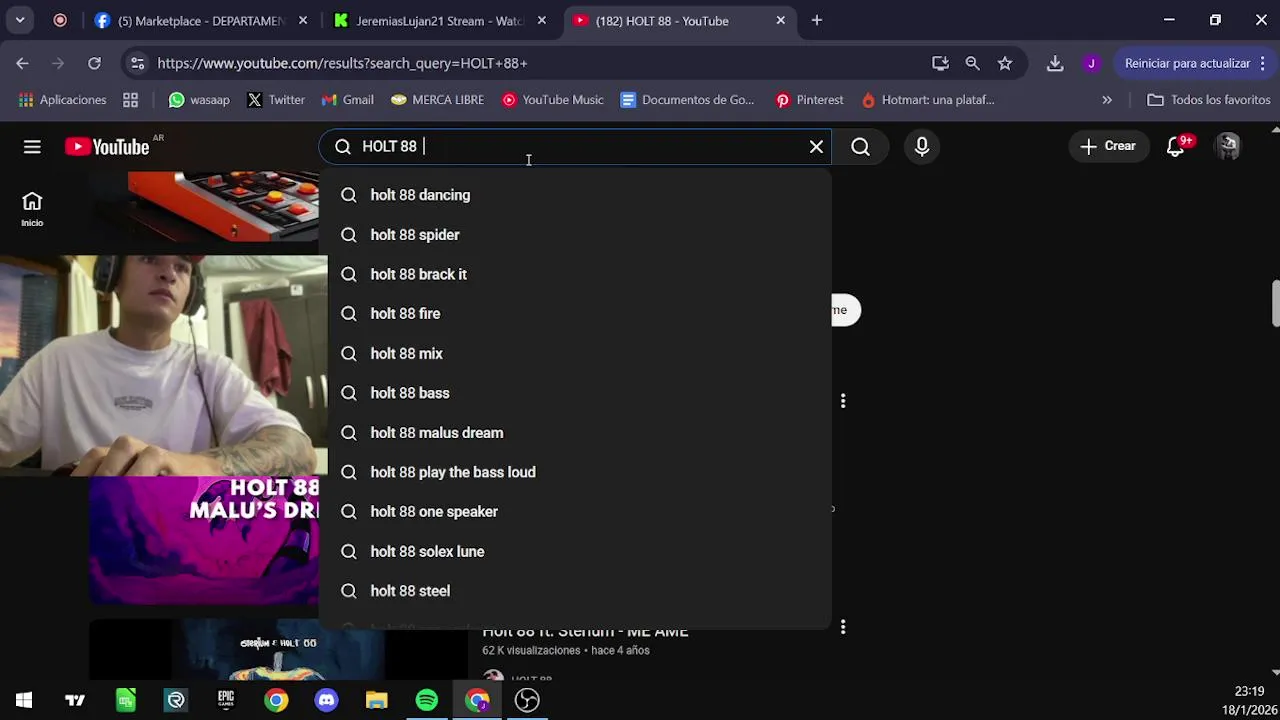Open Todos los favoritos folder
Image resolution: width=1280 pixels, height=720 pixels.
tap(1208, 100)
